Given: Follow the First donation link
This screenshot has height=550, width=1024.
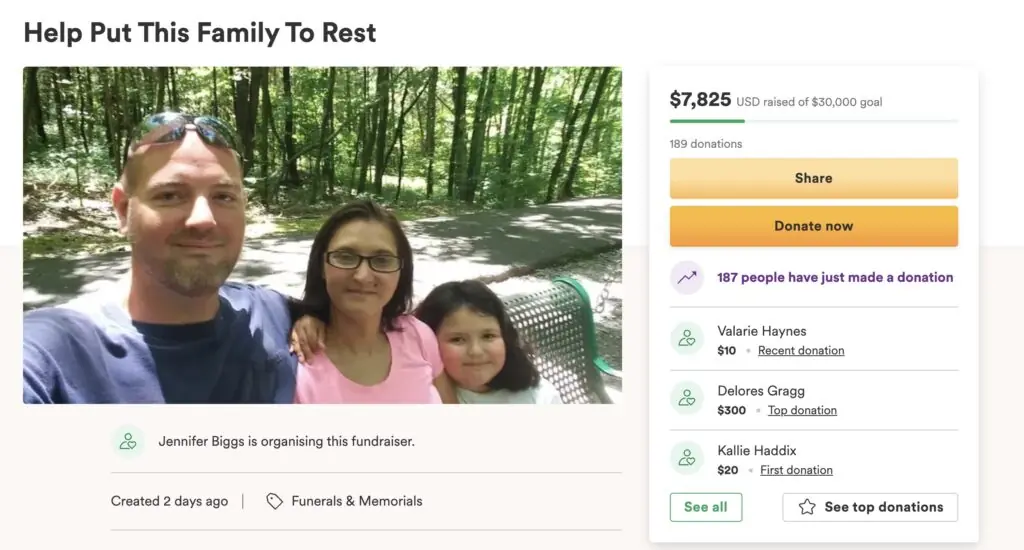Looking at the screenshot, I should pyautogui.click(x=796, y=471).
